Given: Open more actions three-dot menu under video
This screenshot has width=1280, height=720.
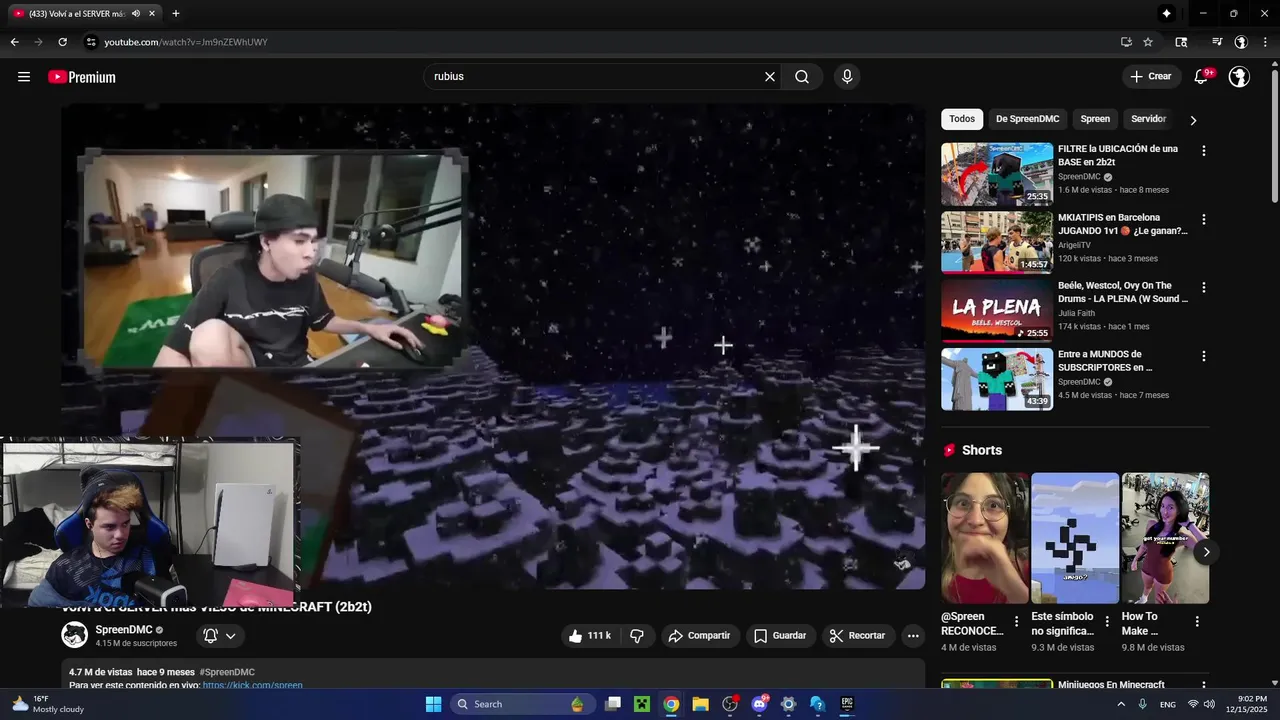Looking at the screenshot, I should point(912,636).
